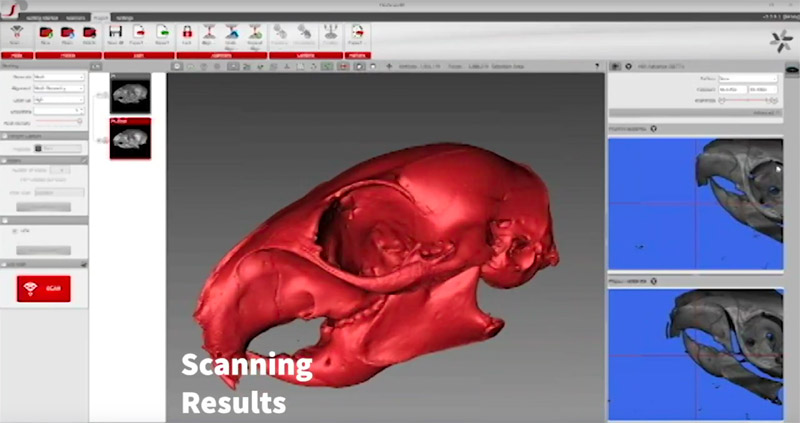Toggle visibility of the first skull scan
Image resolution: width=800 pixels, height=423 pixels.
click(101, 95)
